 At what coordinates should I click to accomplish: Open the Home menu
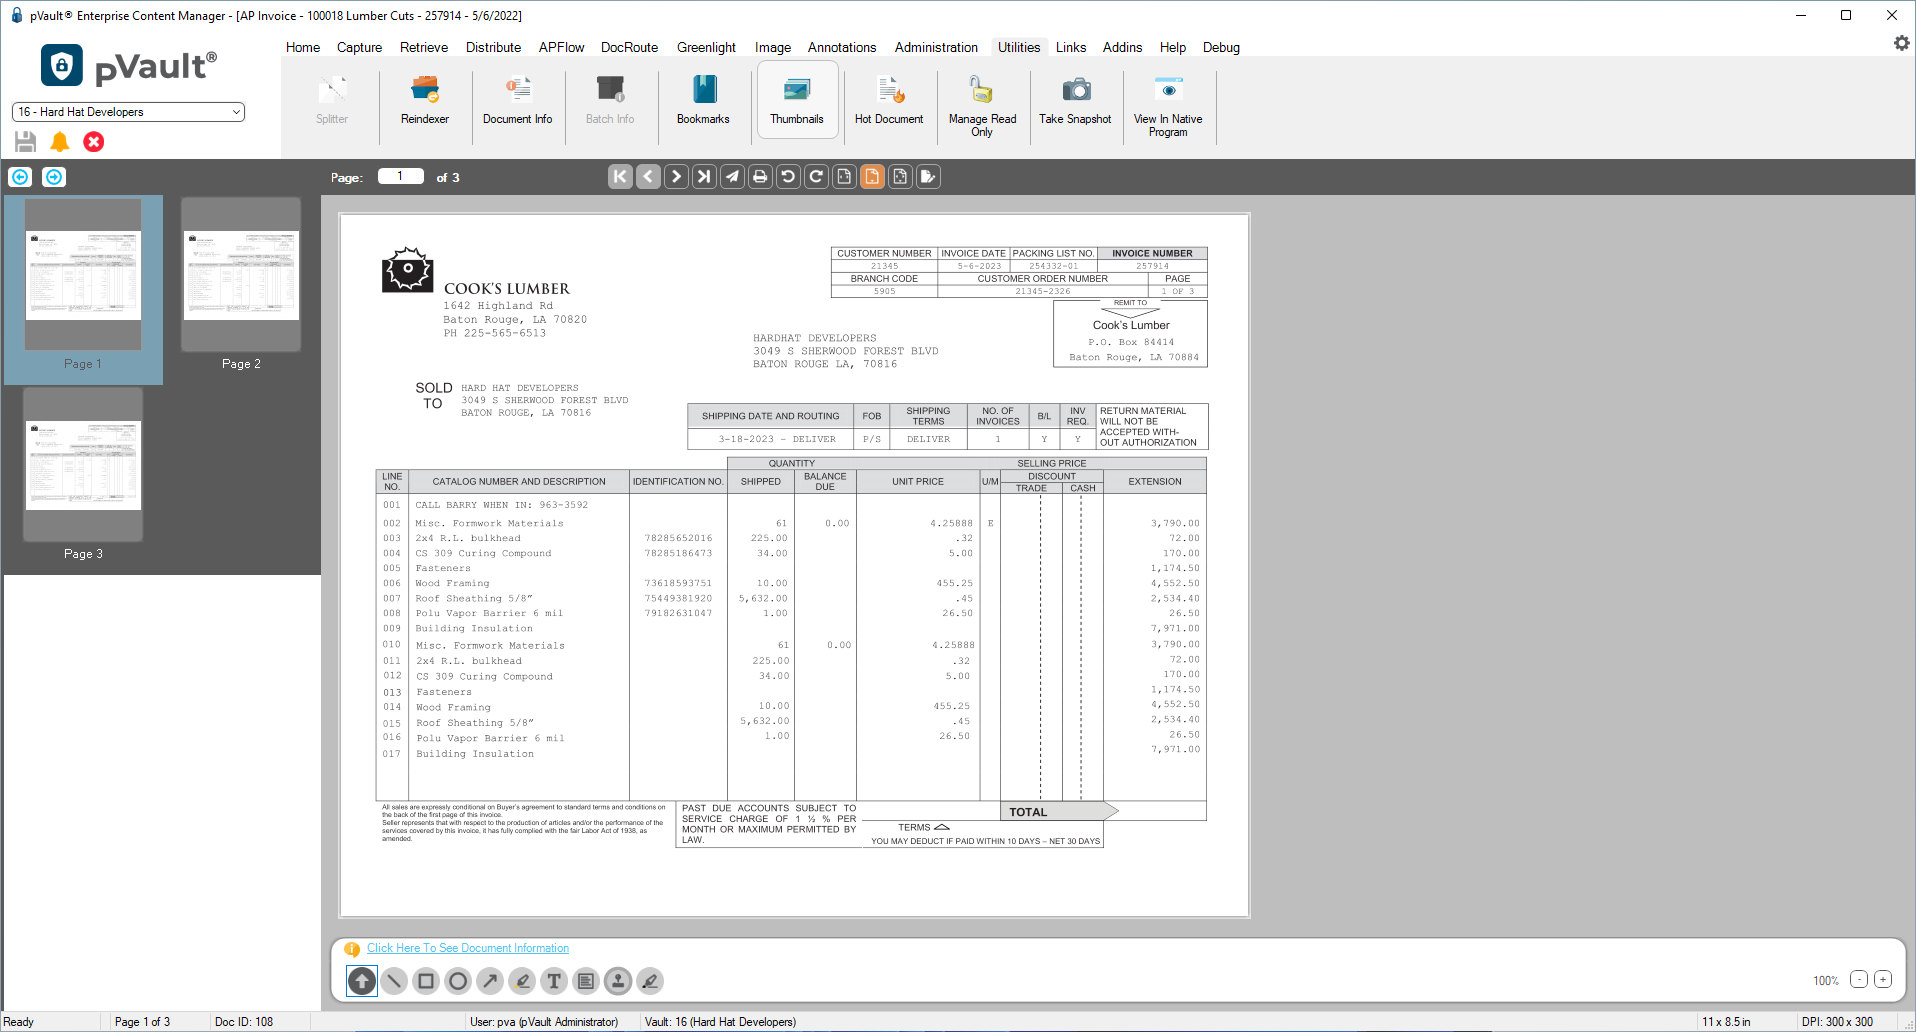click(303, 47)
